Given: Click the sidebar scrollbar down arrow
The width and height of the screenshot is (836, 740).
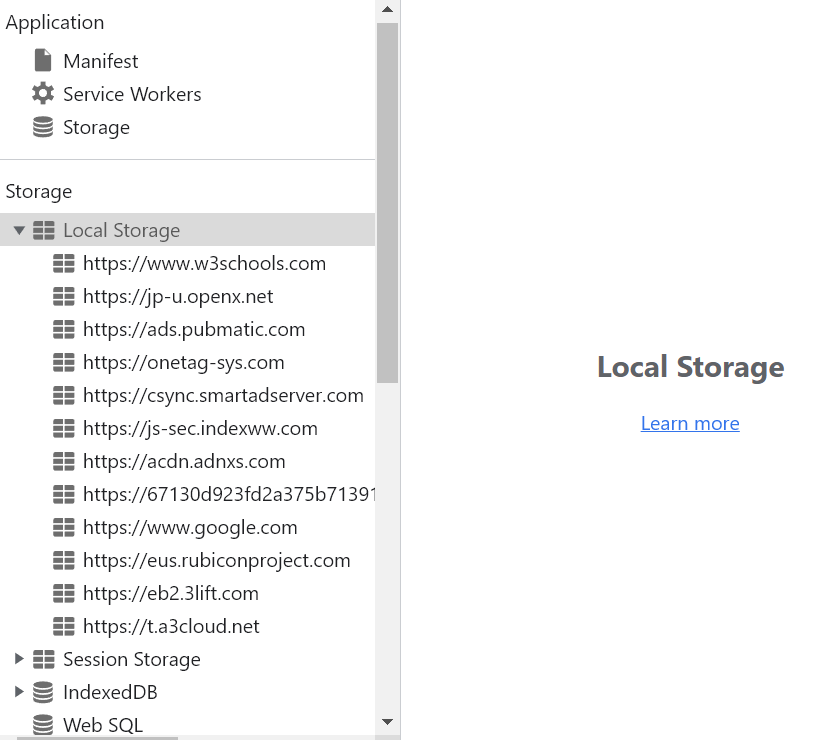Looking at the screenshot, I should (388, 722).
